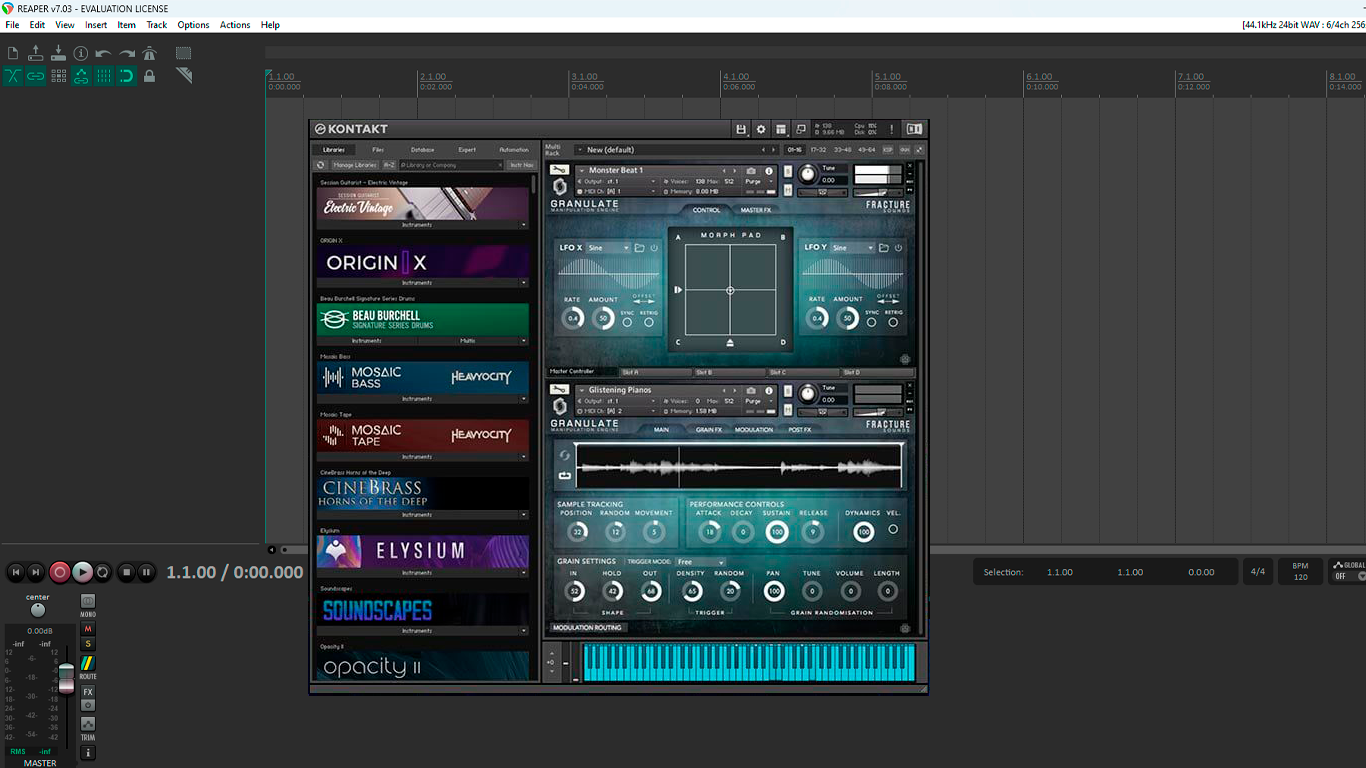Click Monster Beat 1 wrench edit icon
The height and width of the screenshot is (768, 1366).
click(x=560, y=170)
